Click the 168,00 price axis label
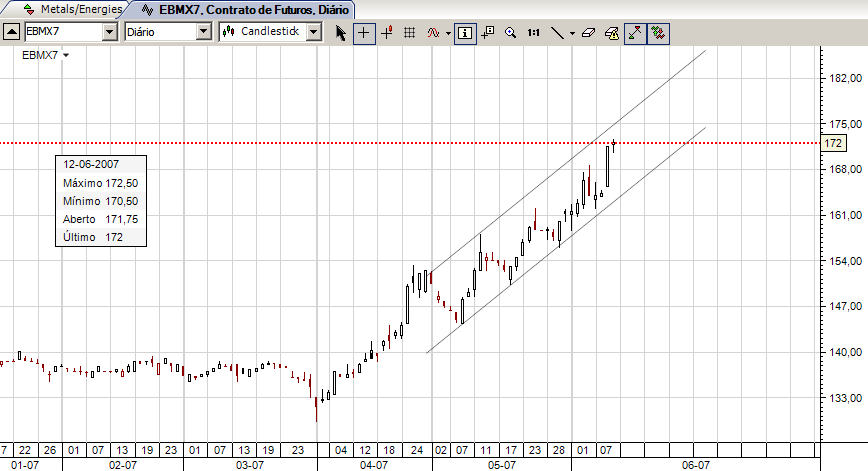 click(x=845, y=169)
